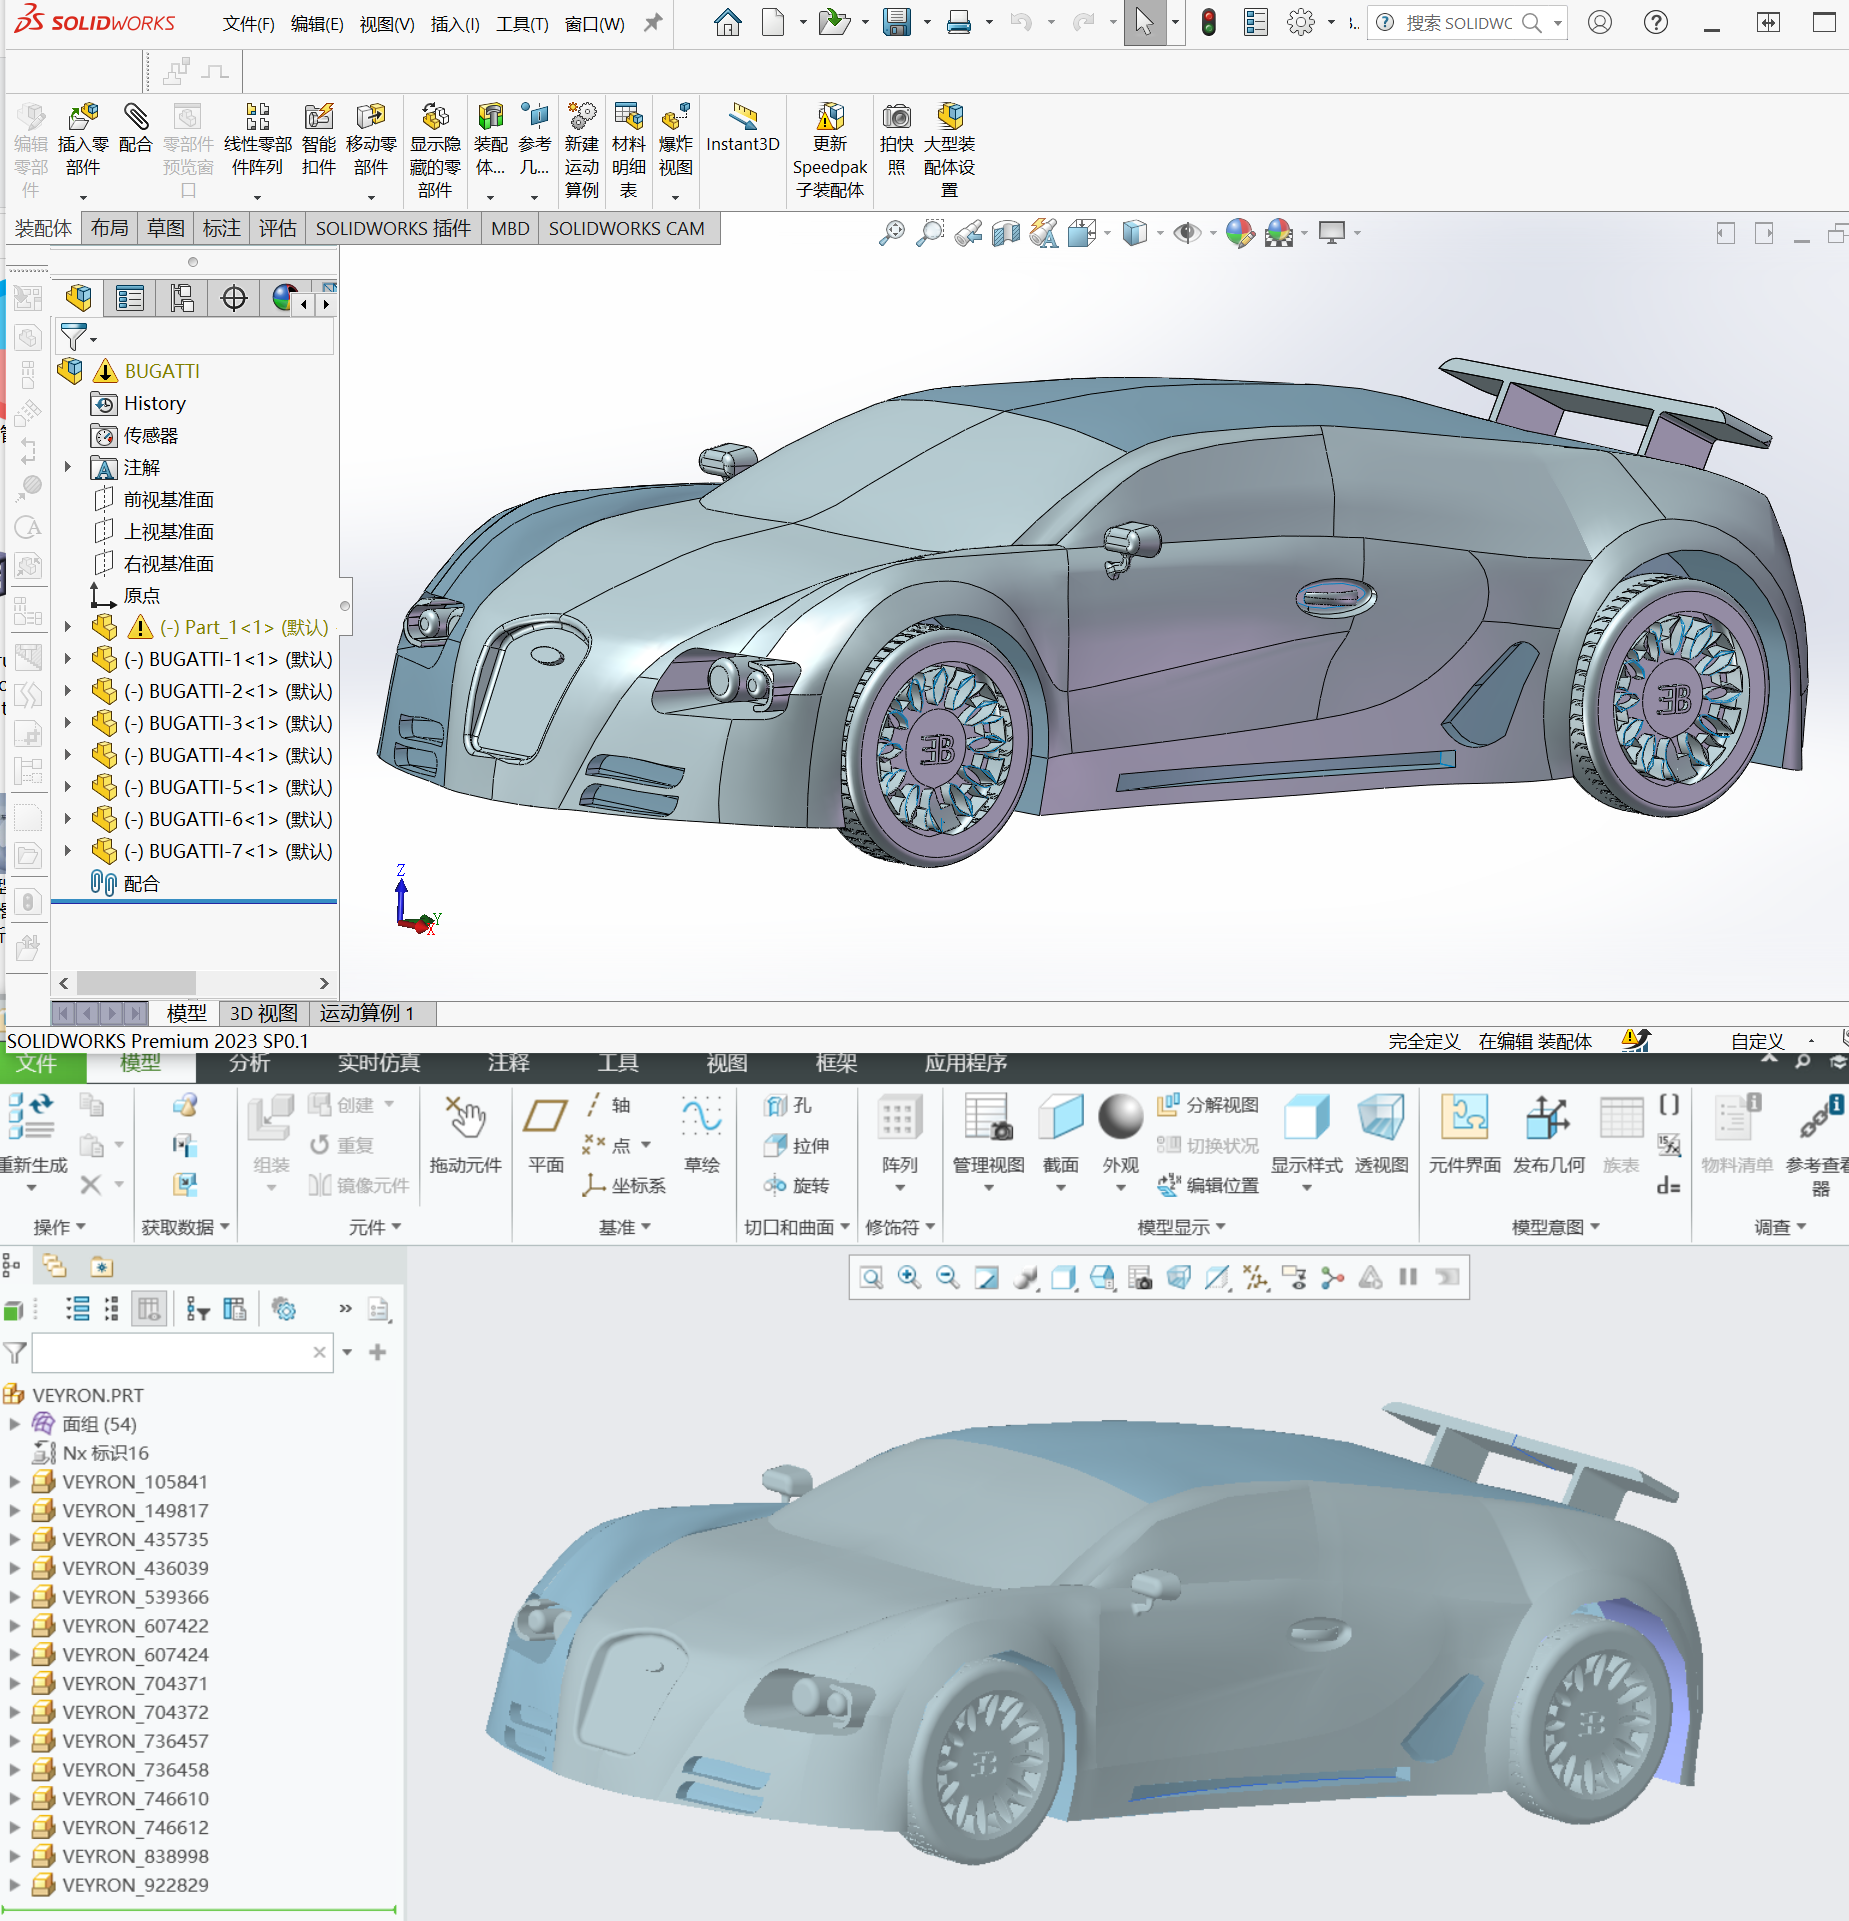Open the 操作 group dropdown in Creo ribbon
1849x1921 pixels.
(x=60, y=1226)
